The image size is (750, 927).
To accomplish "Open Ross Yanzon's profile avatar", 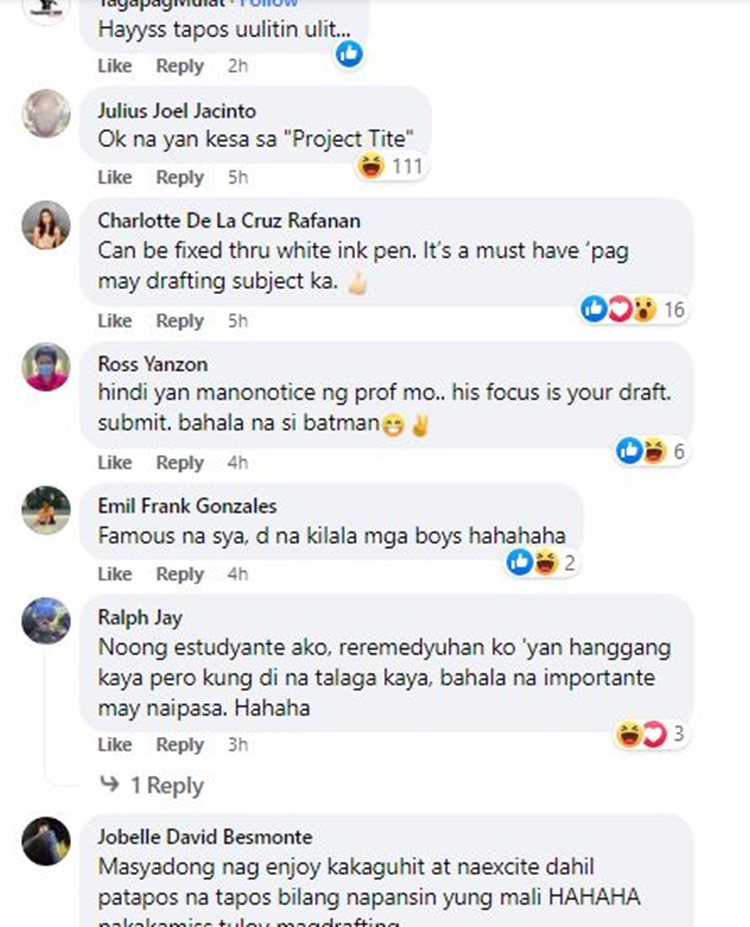I will coord(46,367).
